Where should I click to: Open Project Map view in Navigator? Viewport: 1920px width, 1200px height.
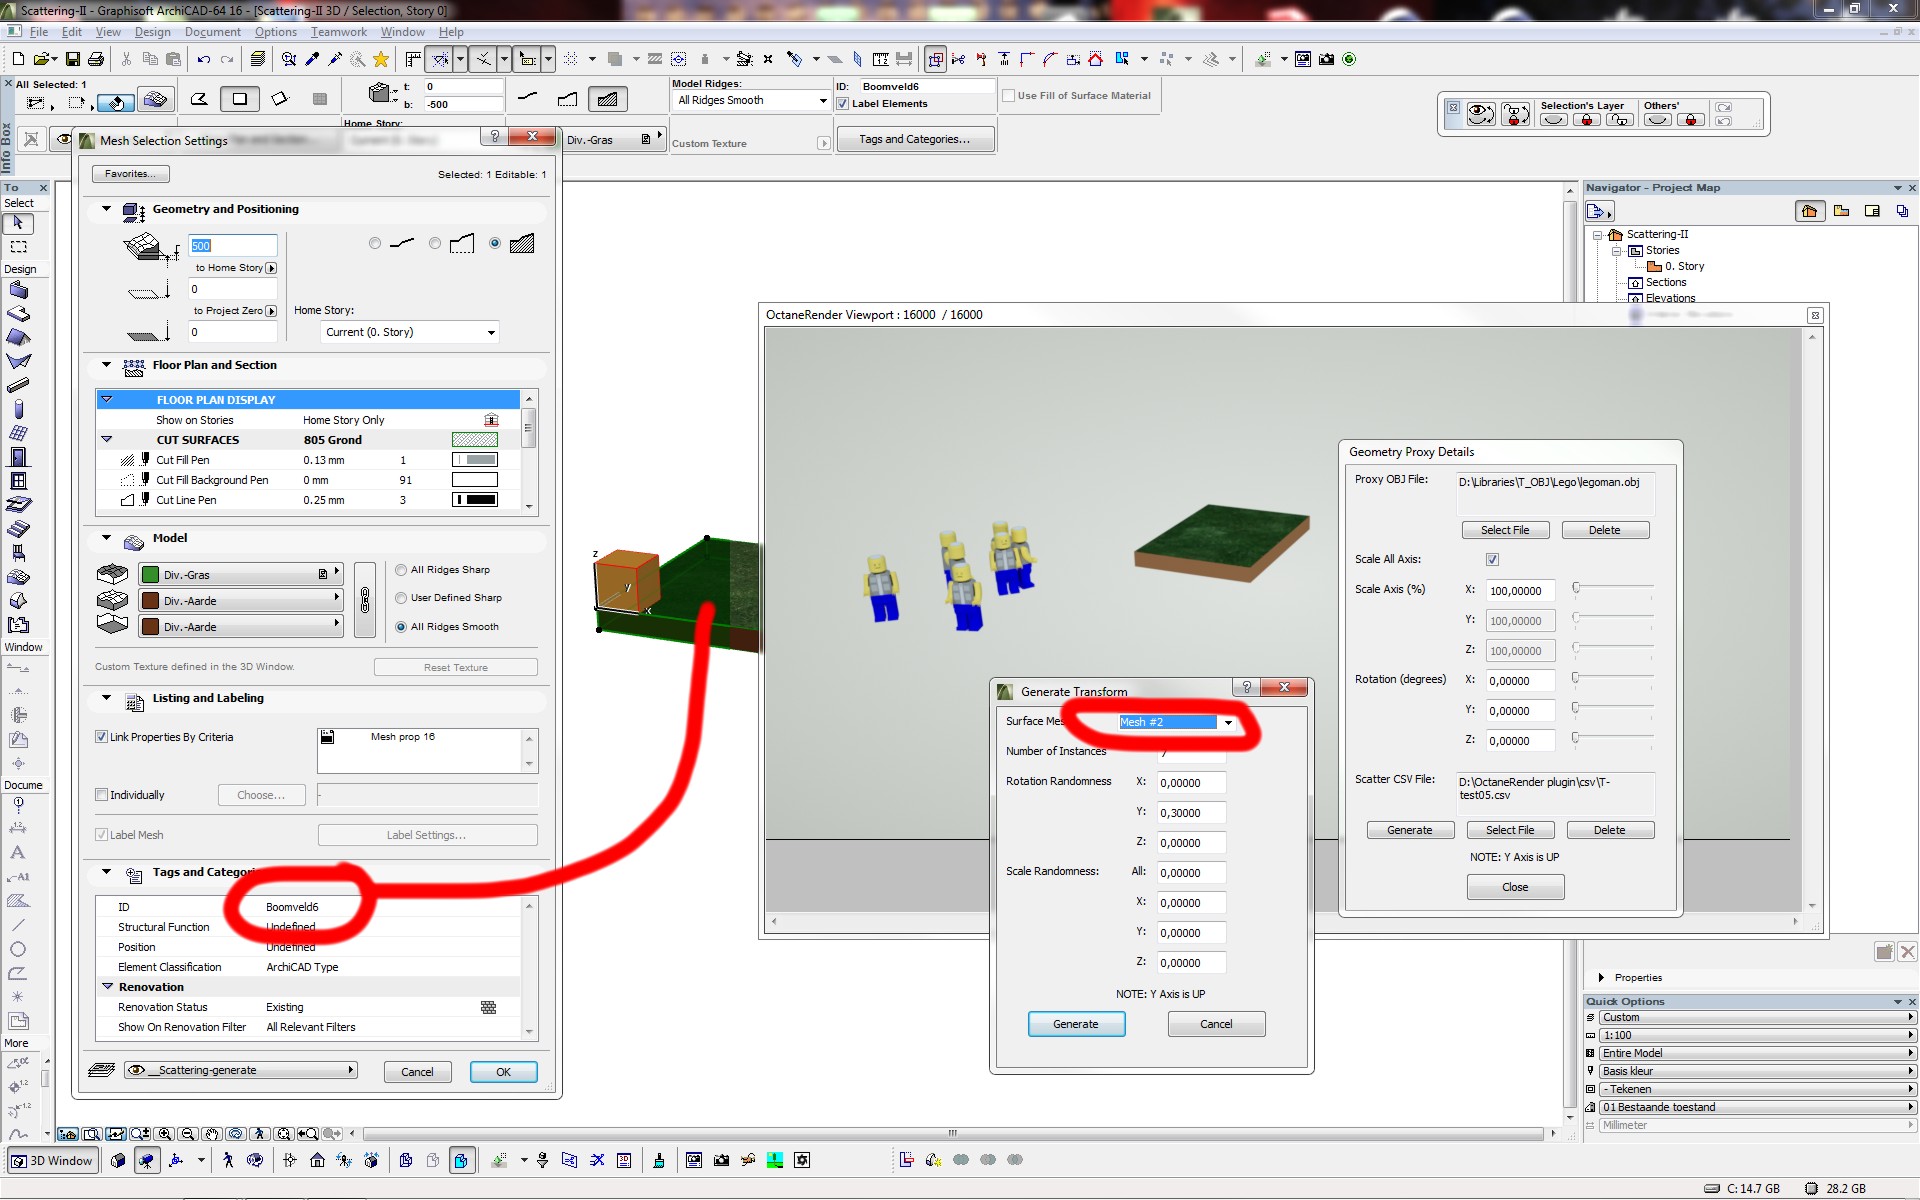coord(1809,211)
